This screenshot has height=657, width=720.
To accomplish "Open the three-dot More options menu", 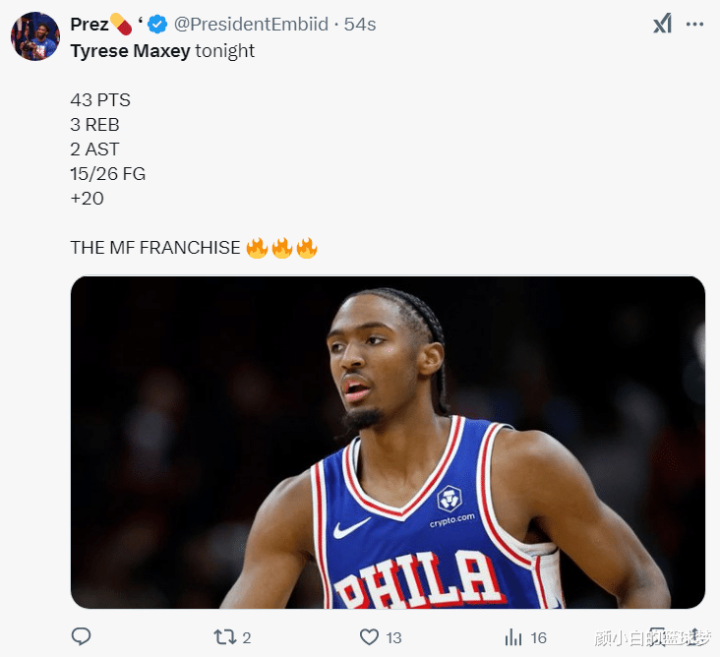I will click(x=695, y=24).
